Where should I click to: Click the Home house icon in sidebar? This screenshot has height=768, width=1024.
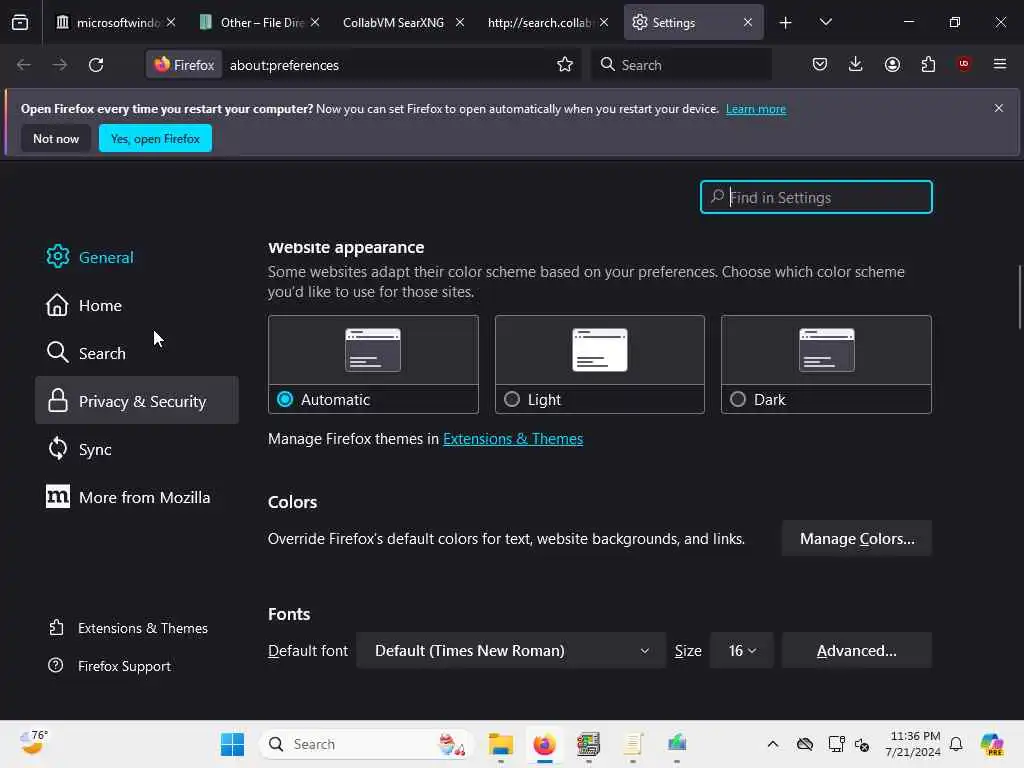tap(57, 305)
